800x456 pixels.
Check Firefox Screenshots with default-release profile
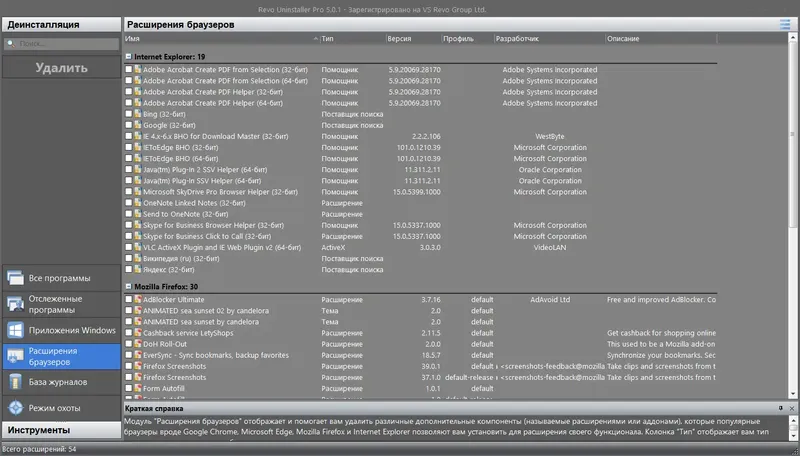(129, 377)
